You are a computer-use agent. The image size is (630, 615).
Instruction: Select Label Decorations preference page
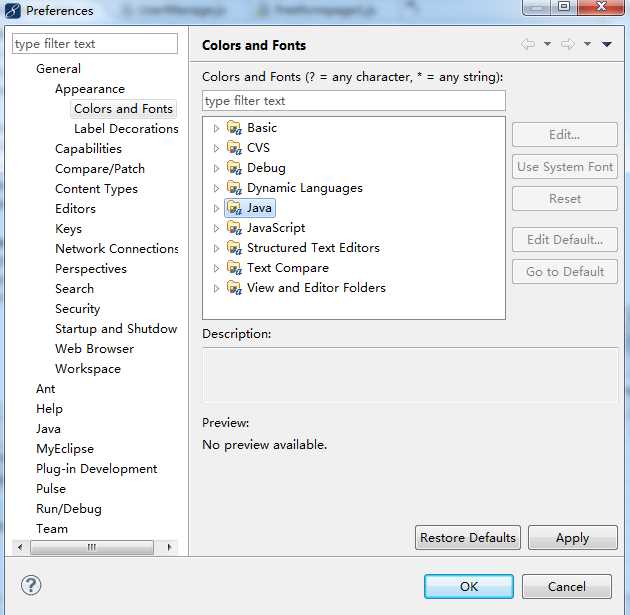(126, 129)
